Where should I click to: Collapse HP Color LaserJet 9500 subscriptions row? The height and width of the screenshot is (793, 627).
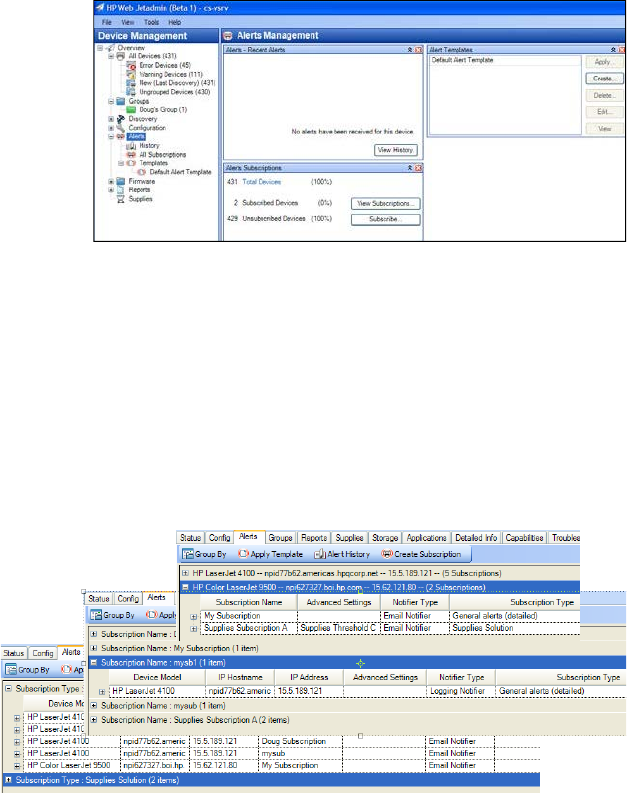[x=186, y=588]
